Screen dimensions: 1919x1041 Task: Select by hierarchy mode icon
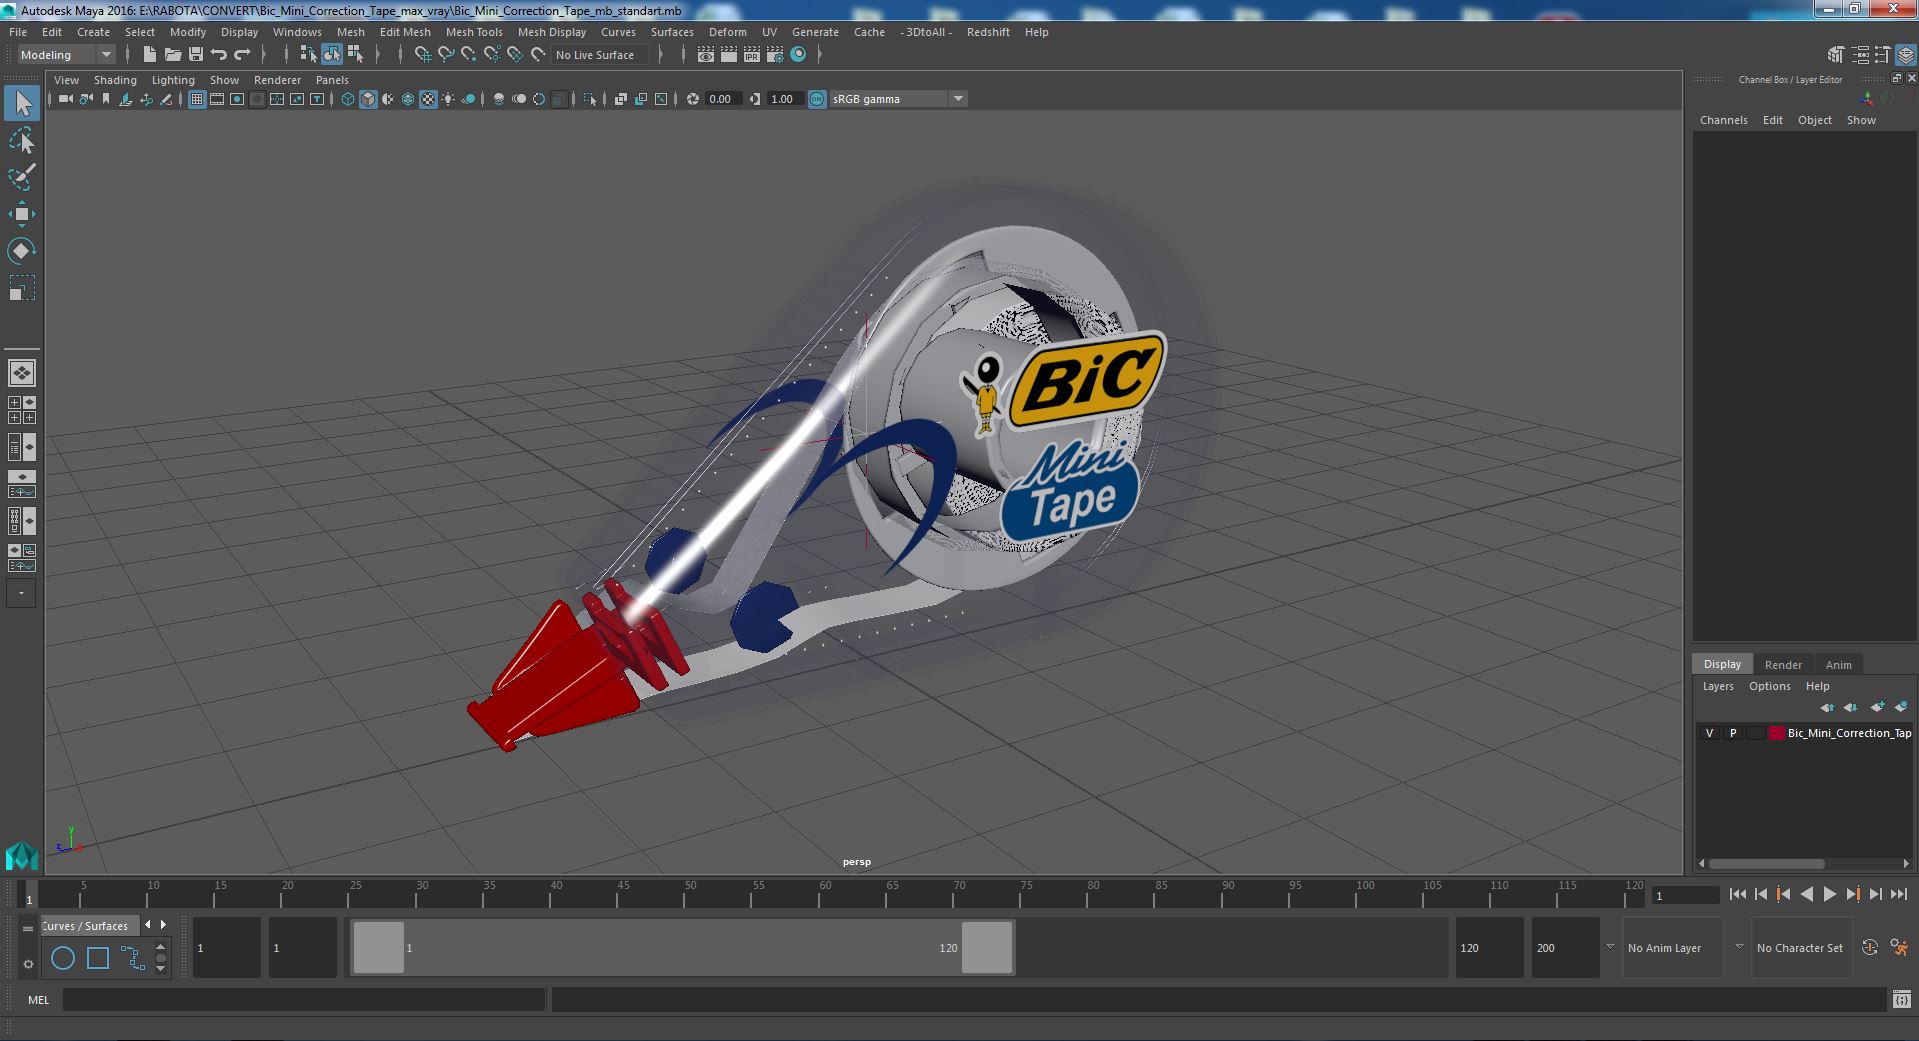point(308,55)
